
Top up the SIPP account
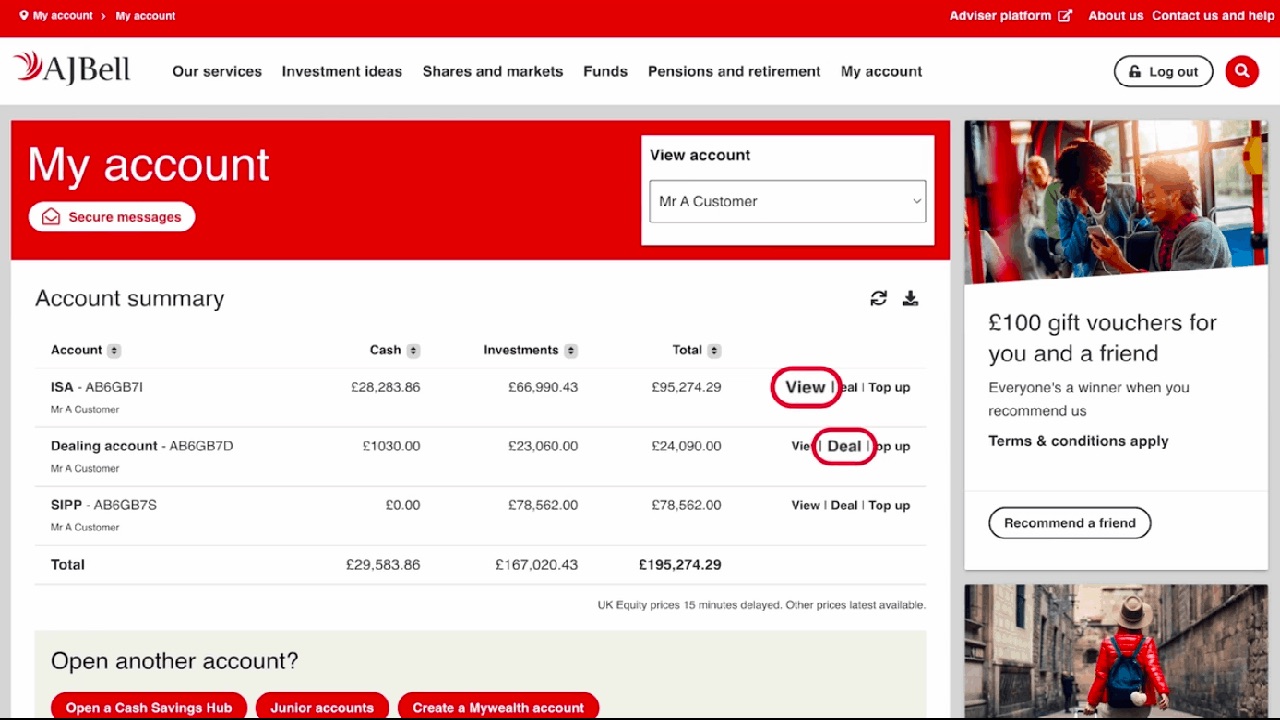[x=889, y=505]
